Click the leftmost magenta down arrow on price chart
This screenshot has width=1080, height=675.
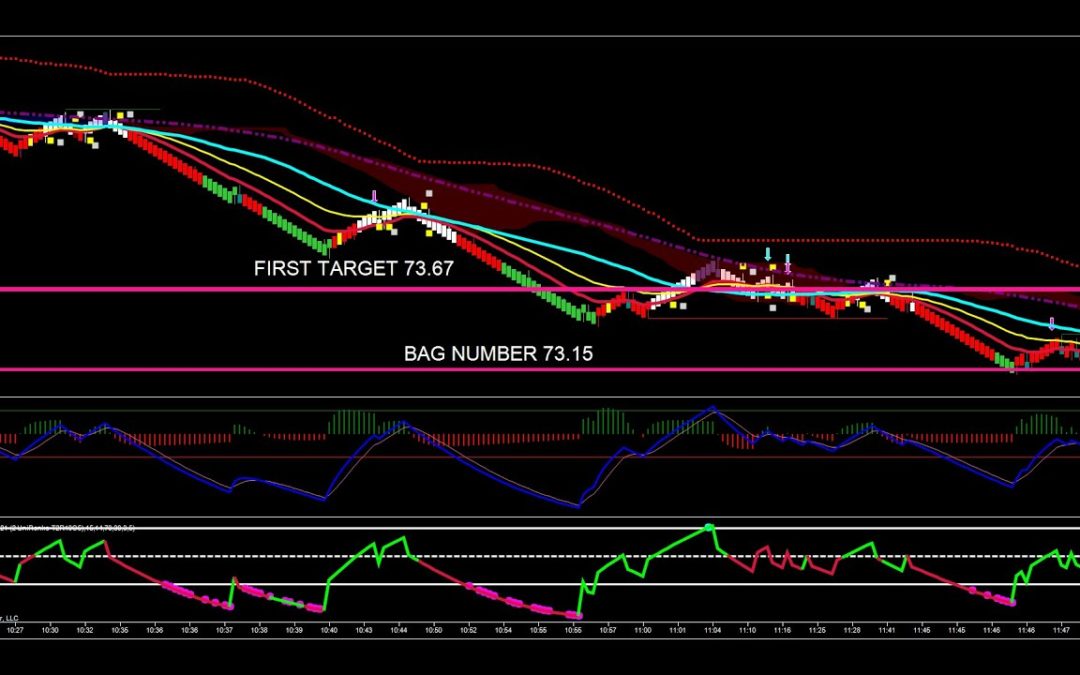click(374, 197)
